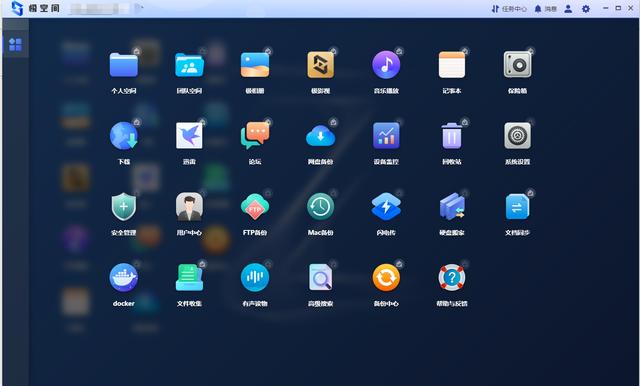Maximize the 极空间 window
Viewport: 640px width, 386px height.
click(x=618, y=8)
